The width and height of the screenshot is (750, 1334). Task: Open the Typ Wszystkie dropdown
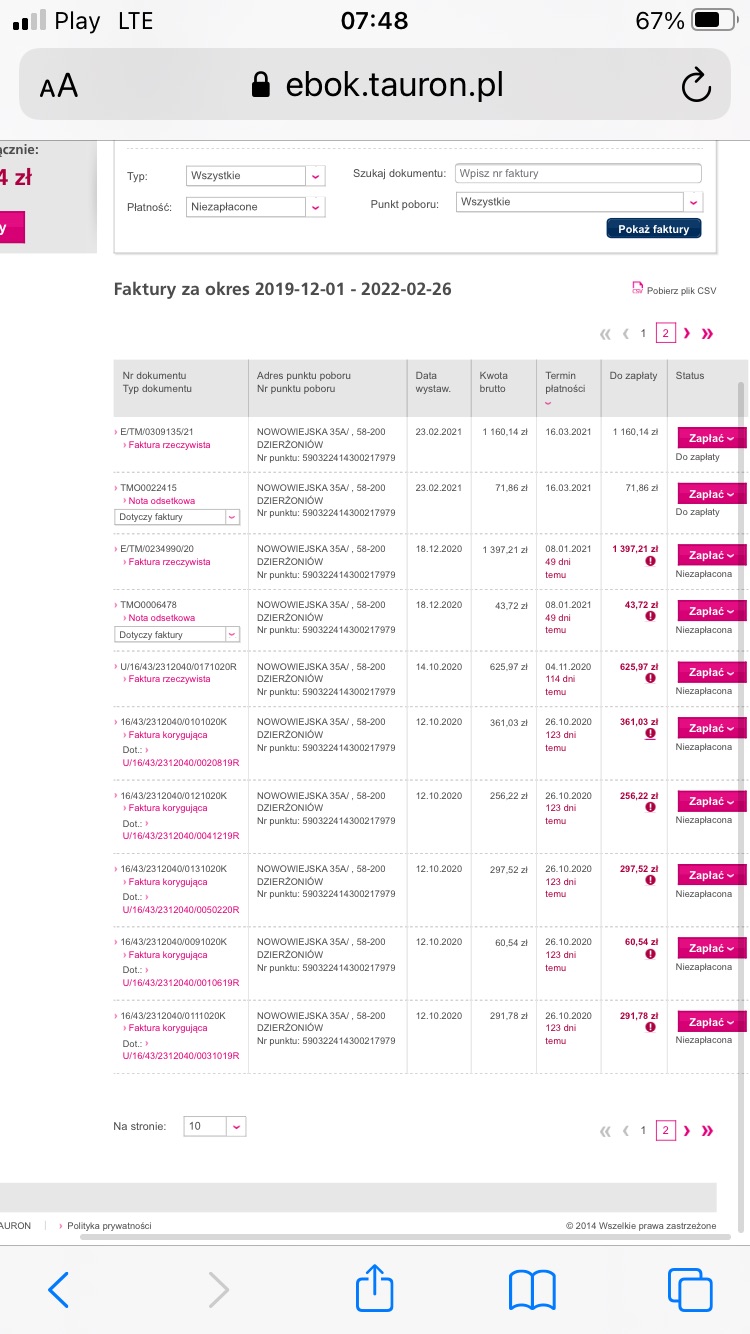[256, 176]
